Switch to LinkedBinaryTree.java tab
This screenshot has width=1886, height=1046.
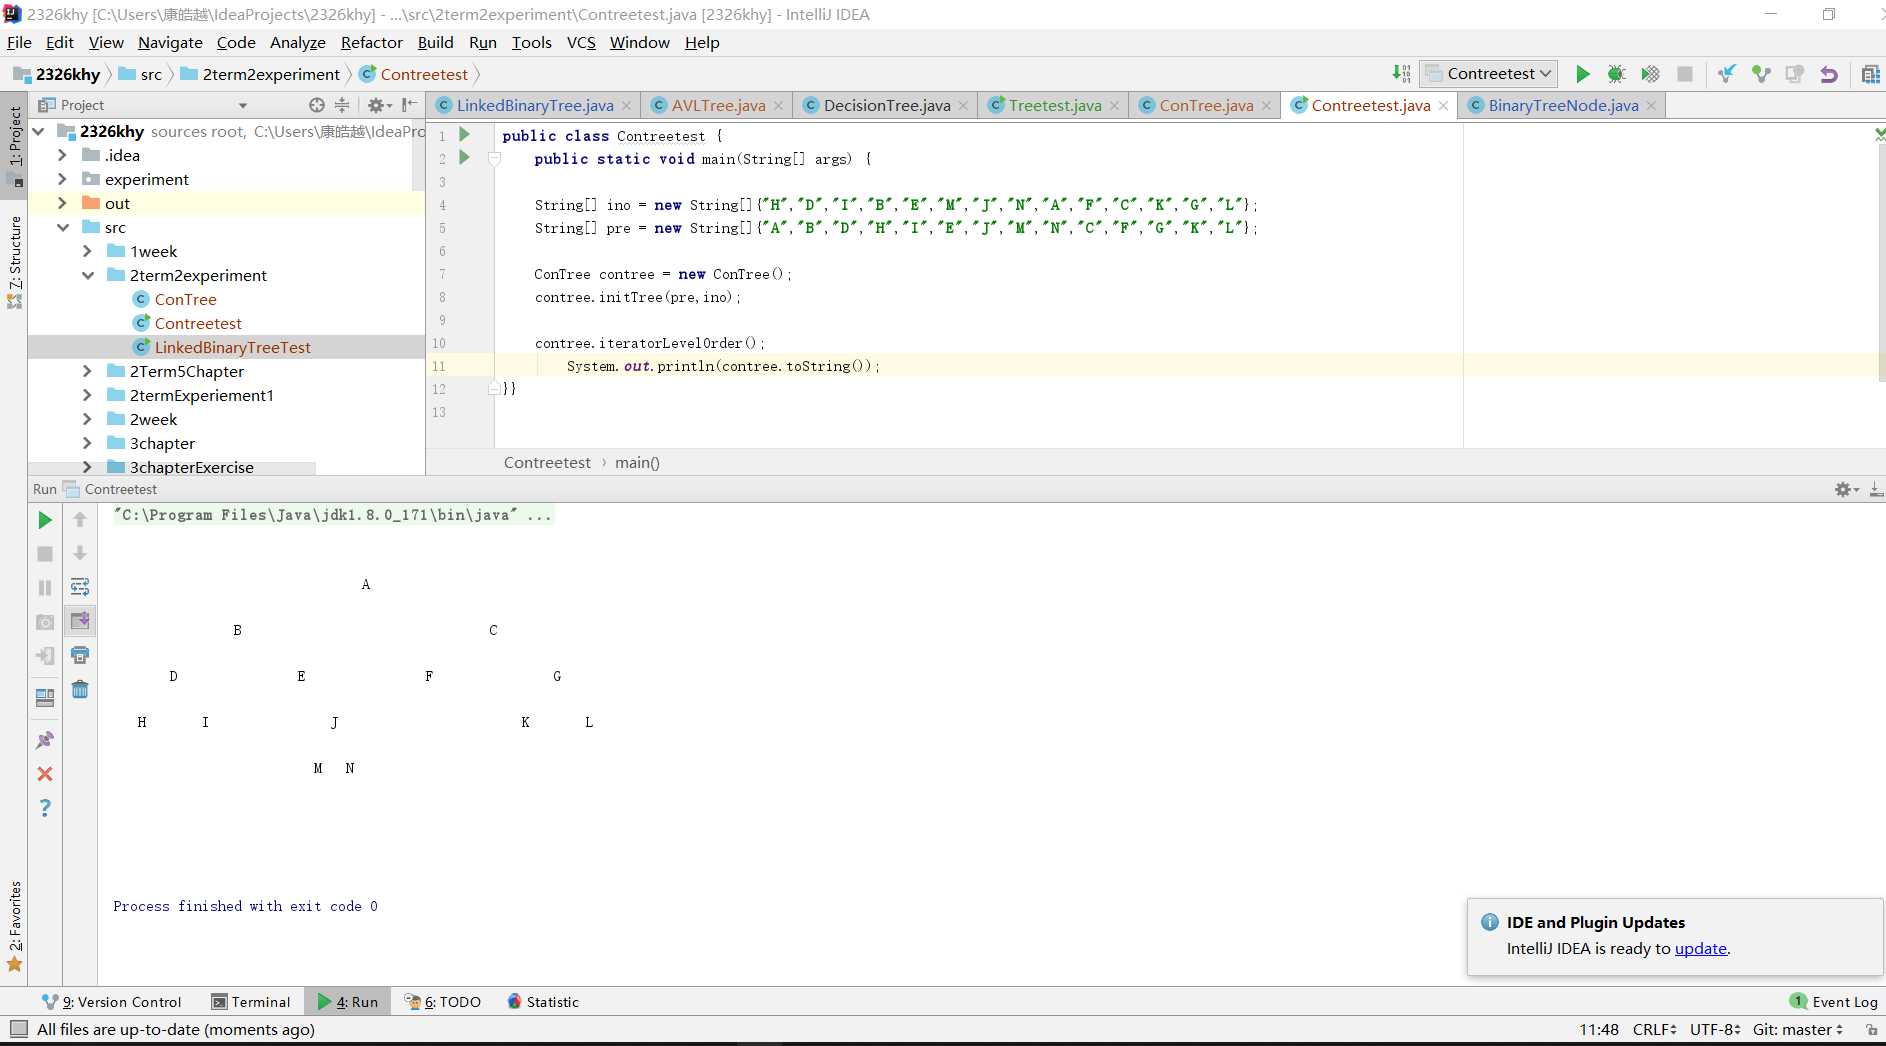point(534,105)
